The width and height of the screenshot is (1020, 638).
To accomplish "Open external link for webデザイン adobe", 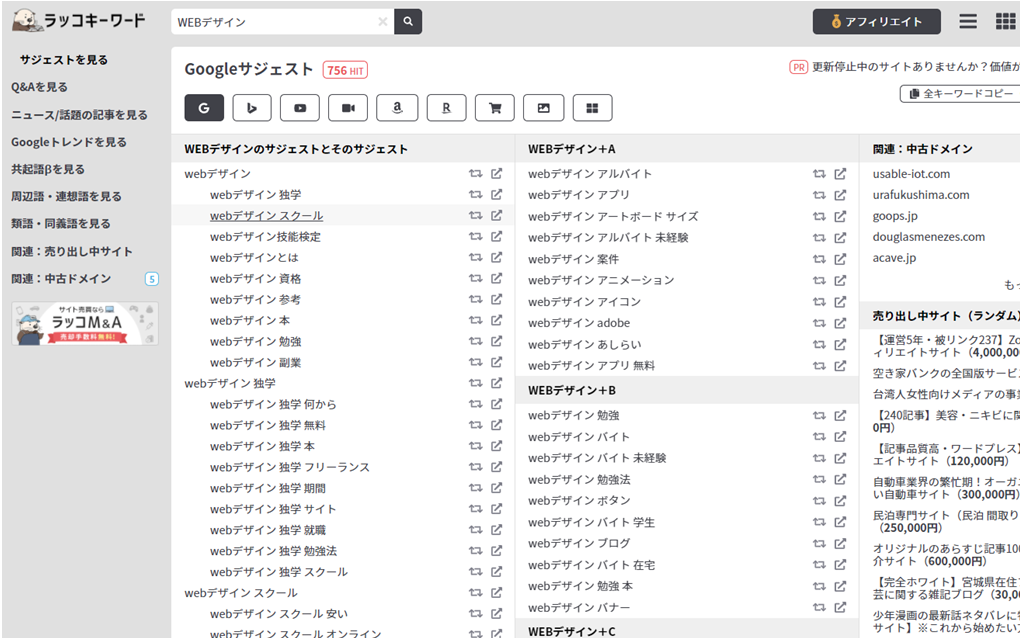I will tap(840, 323).
